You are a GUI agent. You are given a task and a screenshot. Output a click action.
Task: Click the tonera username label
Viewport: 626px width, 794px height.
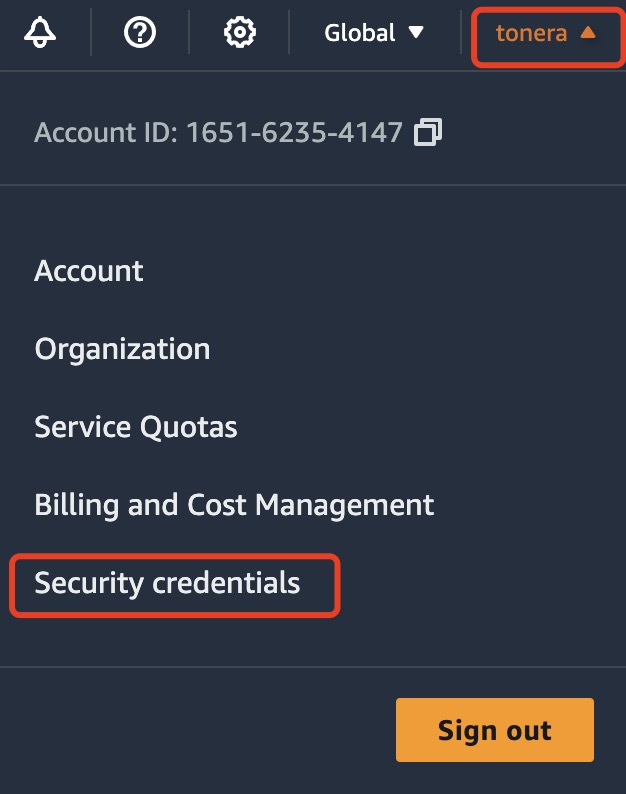(x=531, y=33)
